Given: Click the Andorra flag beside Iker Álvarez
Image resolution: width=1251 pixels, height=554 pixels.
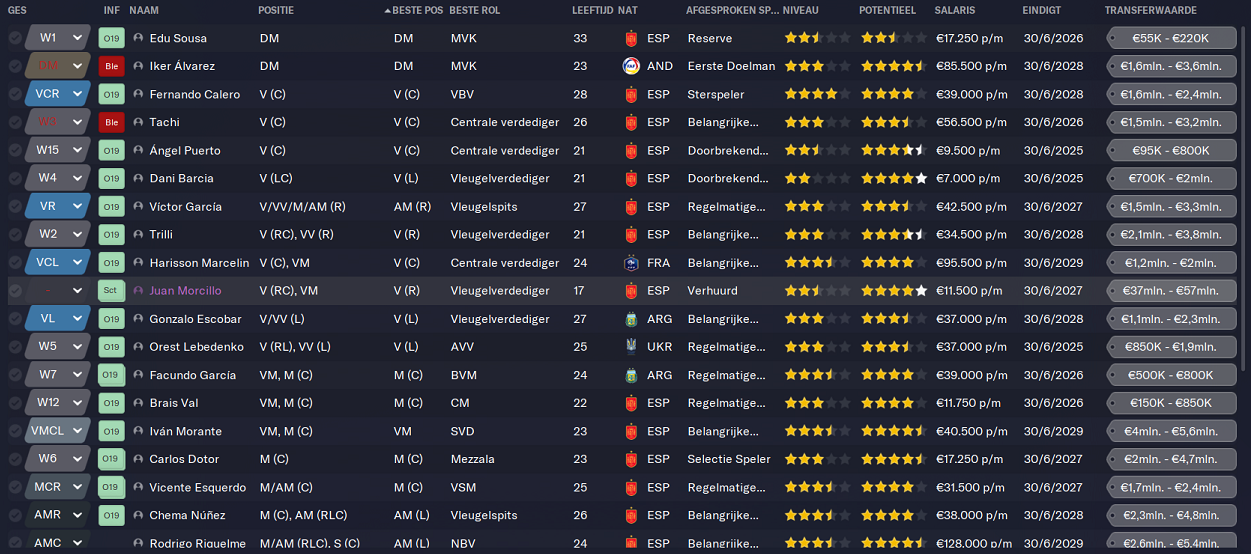Looking at the screenshot, I should 631,66.
